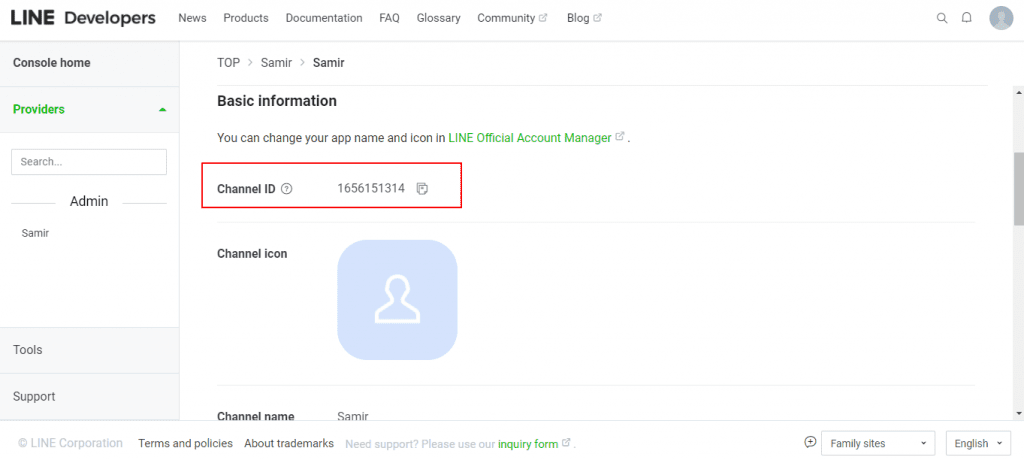
Task: Open the user profile avatar
Action: point(1001,18)
